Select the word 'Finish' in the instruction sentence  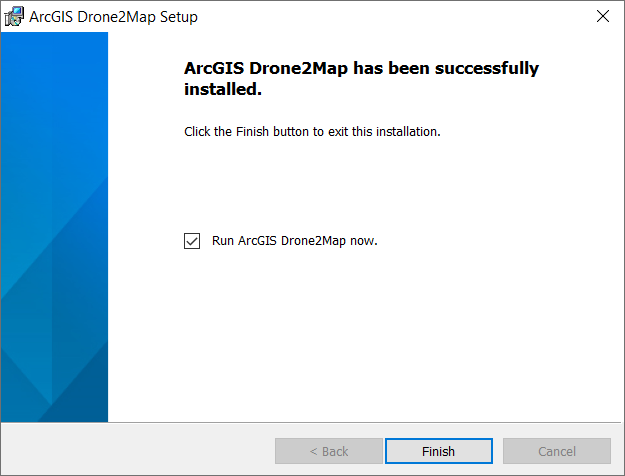click(x=252, y=132)
